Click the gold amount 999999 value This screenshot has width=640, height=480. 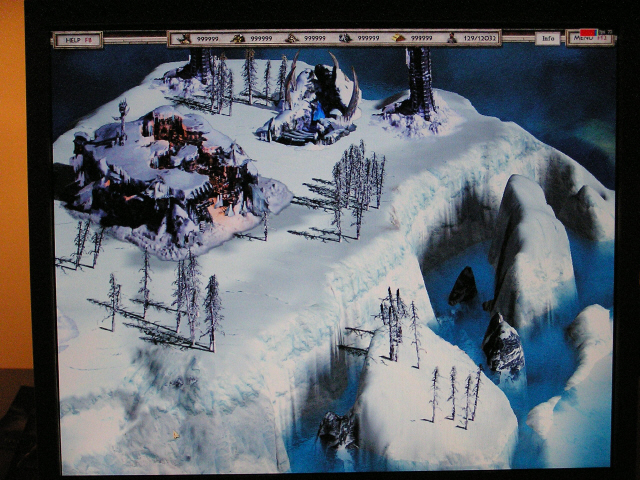422,38
